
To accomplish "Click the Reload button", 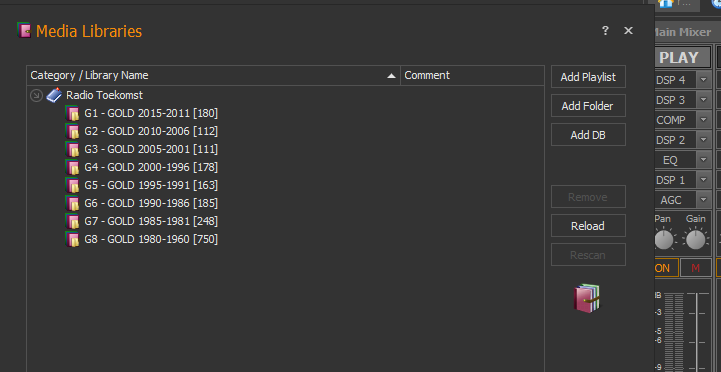I will (588, 226).
